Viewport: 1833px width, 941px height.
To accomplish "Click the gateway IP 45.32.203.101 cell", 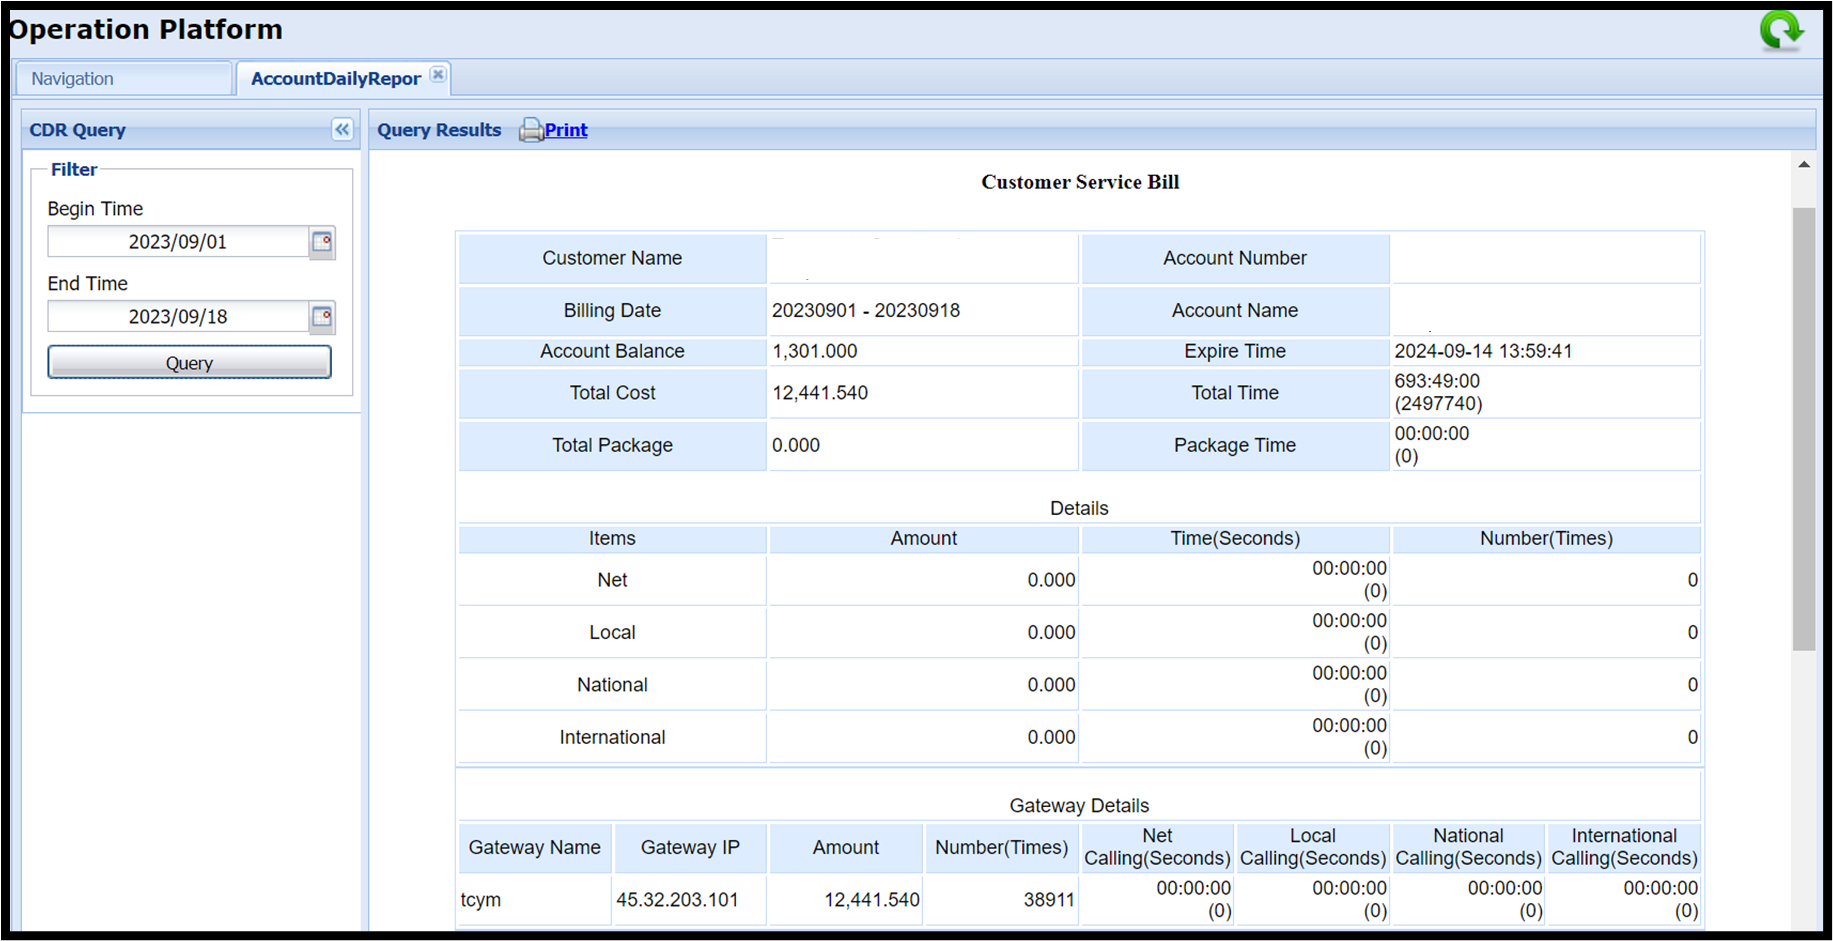I will click(x=677, y=900).
